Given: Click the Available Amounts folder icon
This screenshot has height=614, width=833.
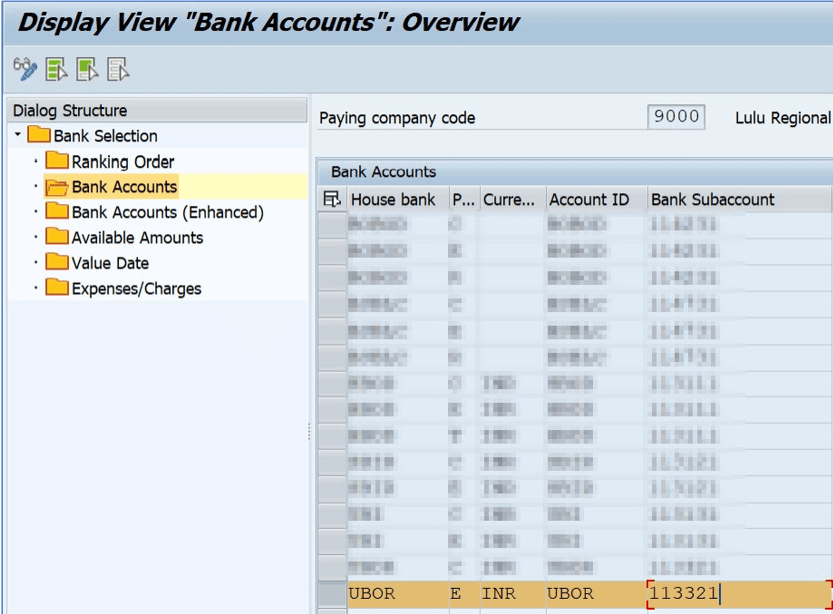Looking at the screenshot, I should click(x=57, y=236).
